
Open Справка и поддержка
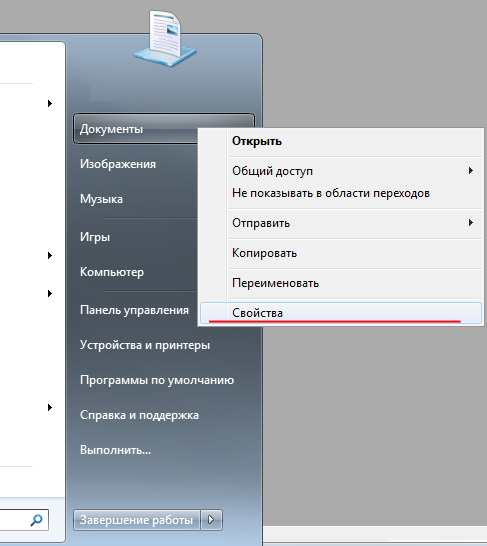coord(139,415)
